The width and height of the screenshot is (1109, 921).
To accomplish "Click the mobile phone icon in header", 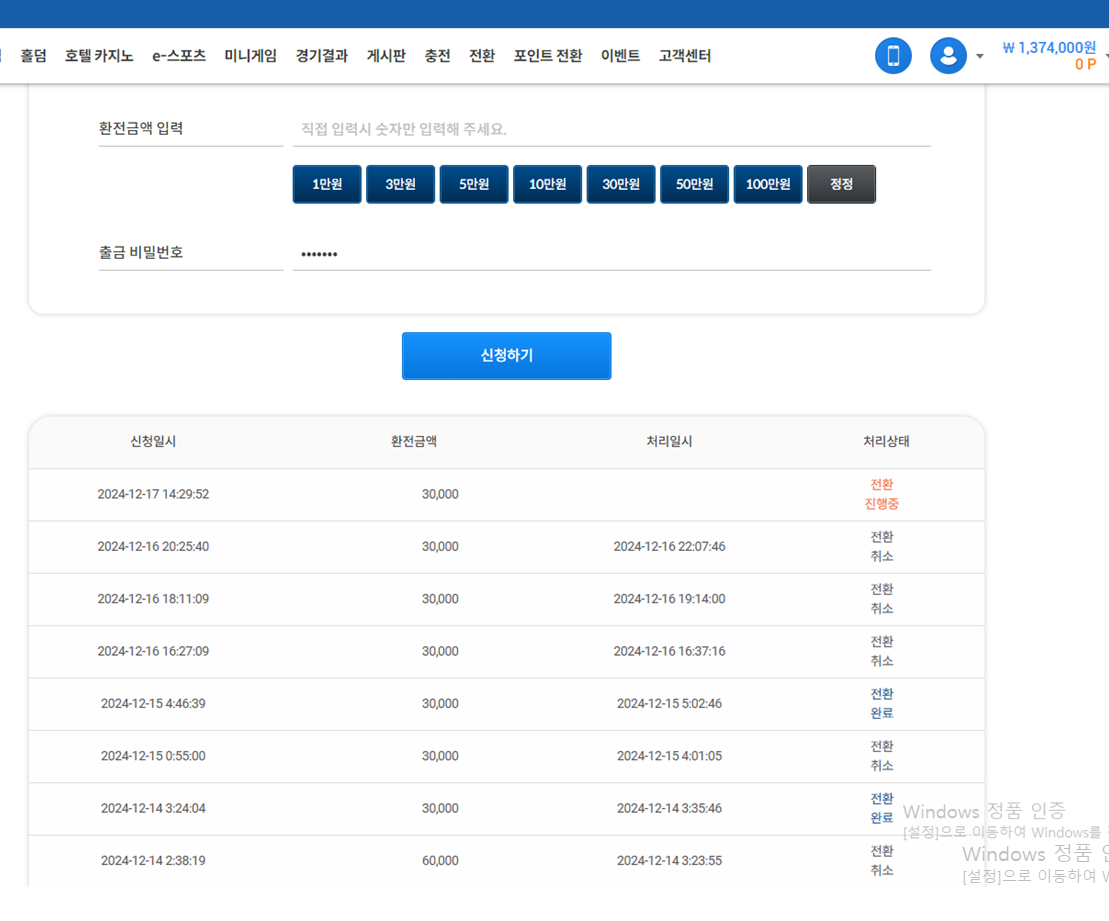I will 893,56.
